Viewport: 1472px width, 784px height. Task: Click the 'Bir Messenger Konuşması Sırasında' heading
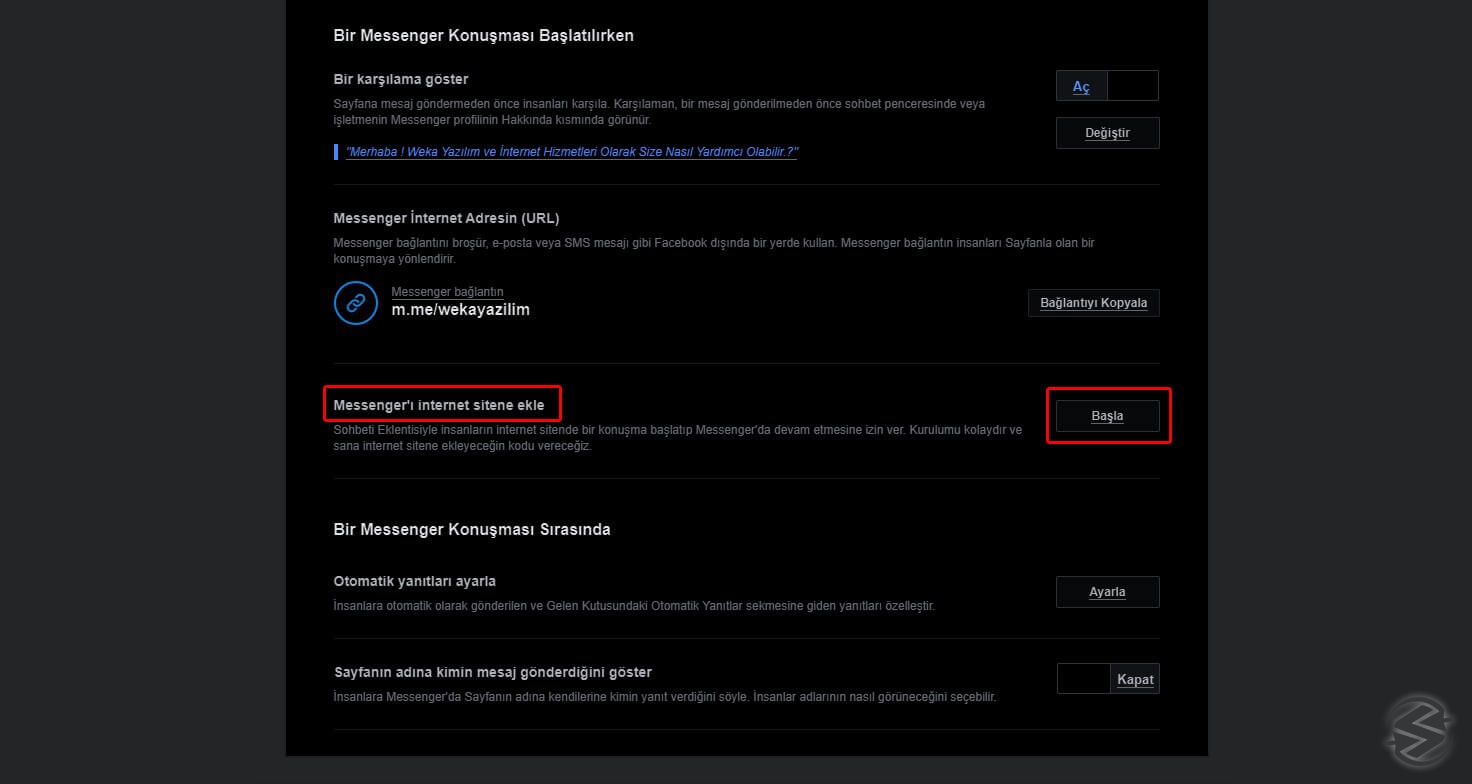pyautogui.click(x=471, y=529)
